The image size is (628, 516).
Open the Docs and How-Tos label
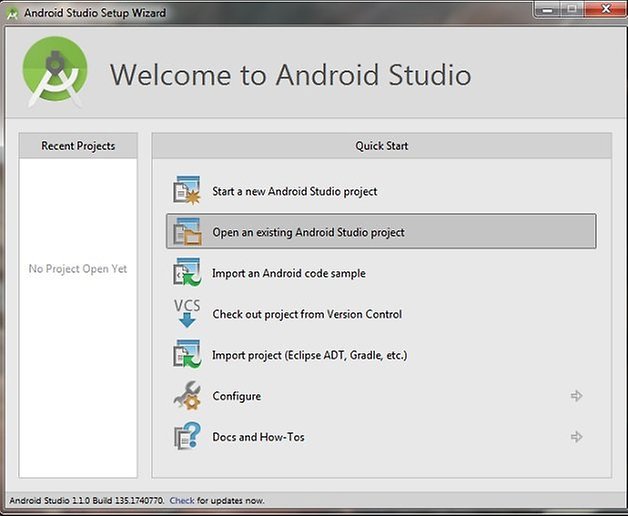pos(258,437)
